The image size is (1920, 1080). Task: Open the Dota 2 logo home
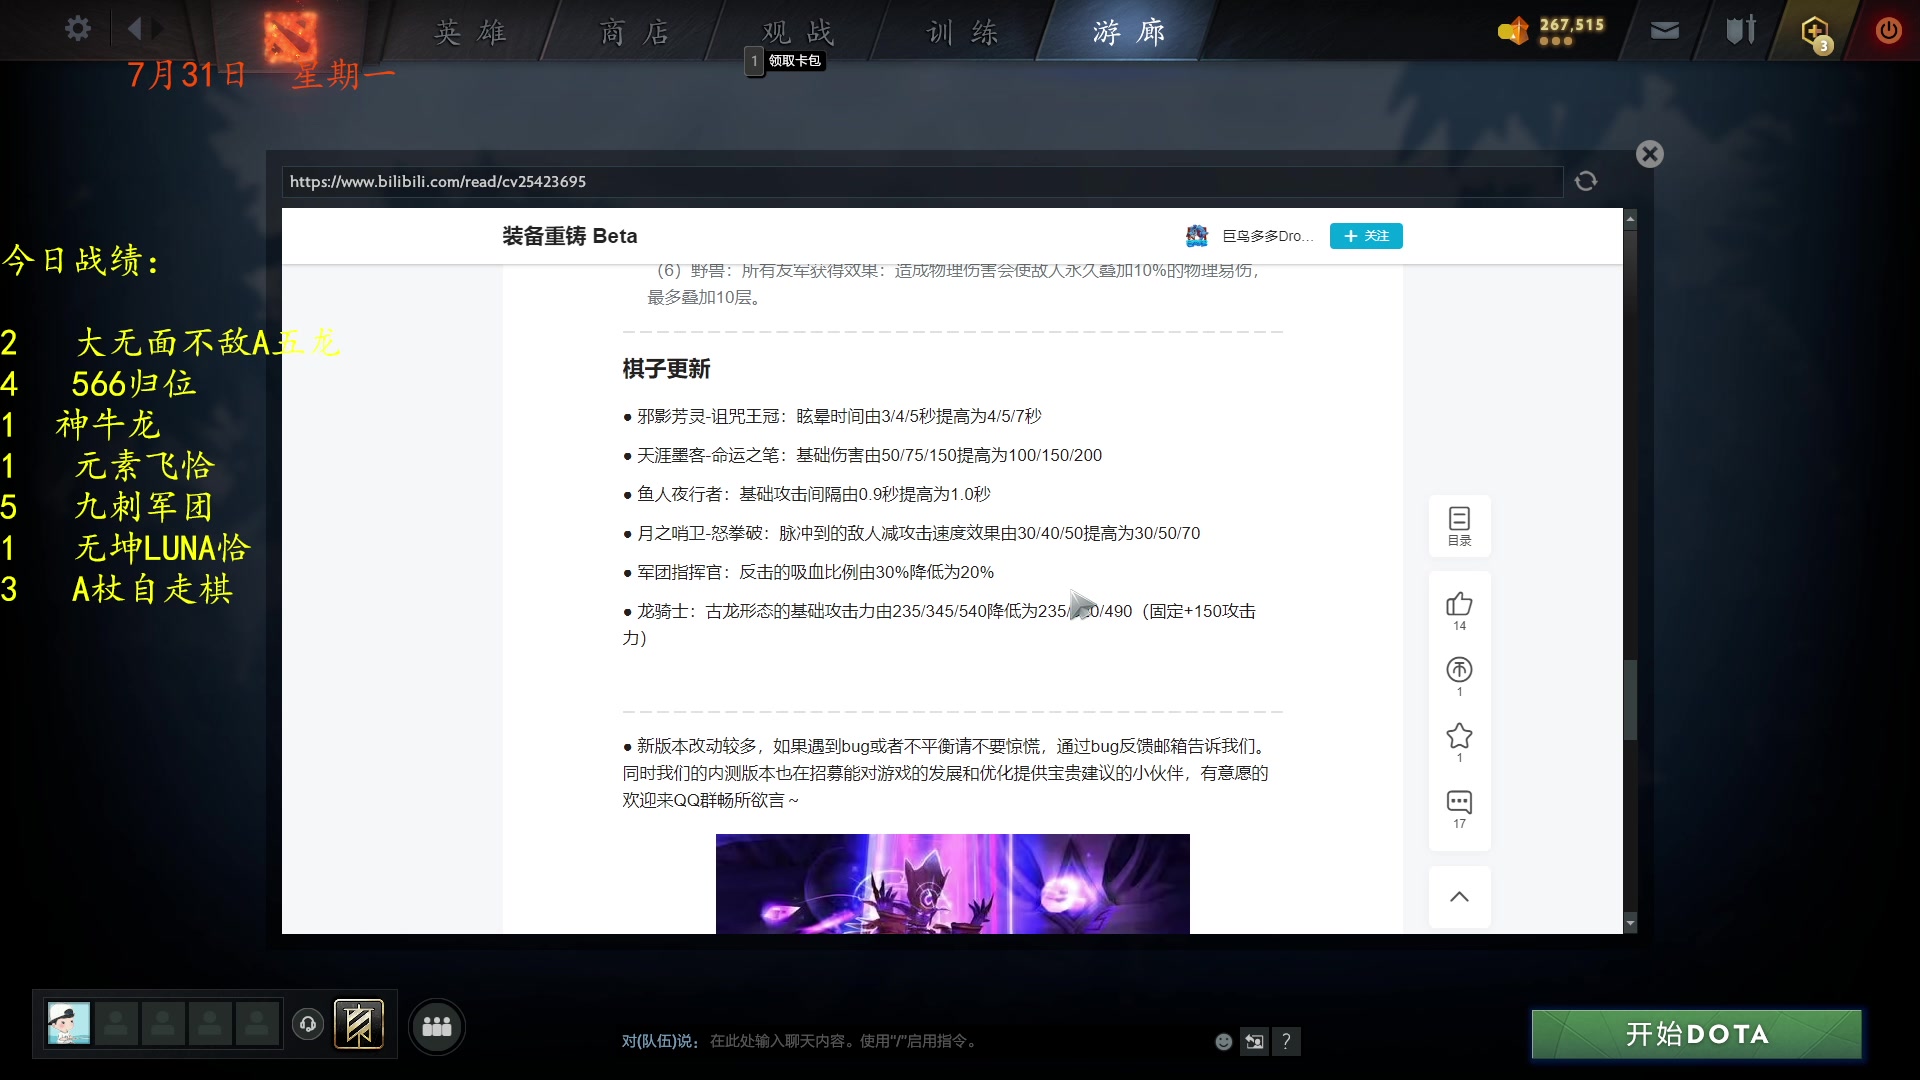click(290, 36)
